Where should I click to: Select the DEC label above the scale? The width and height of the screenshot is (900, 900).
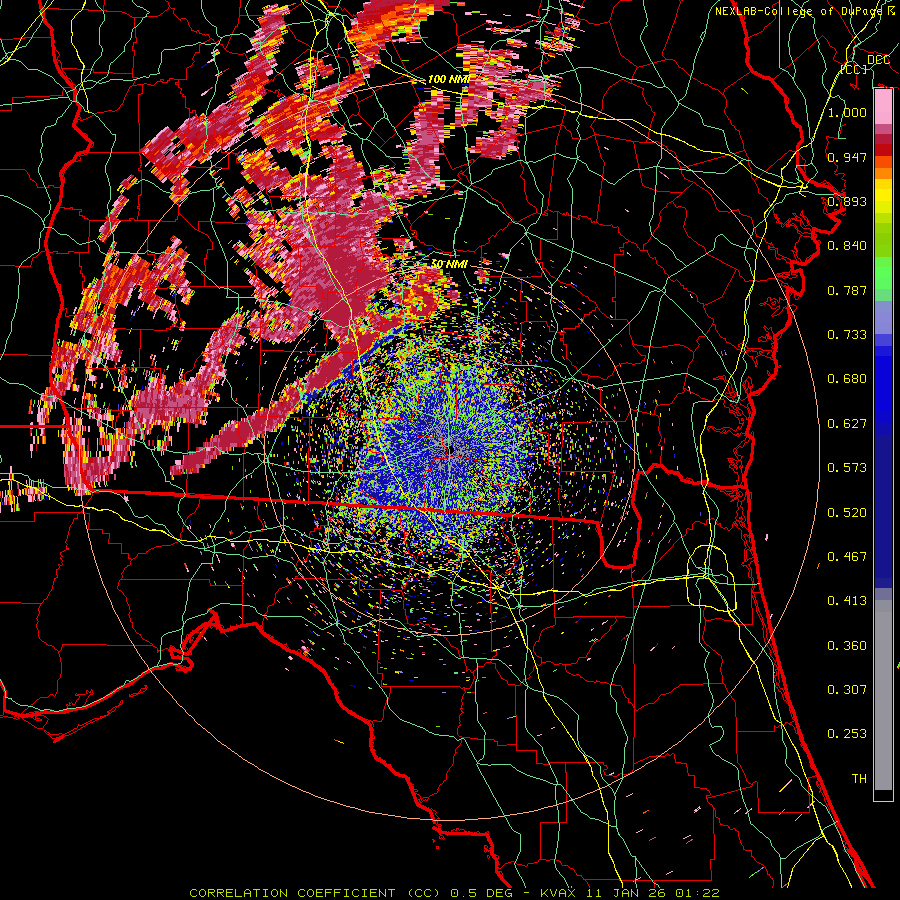point(878,60)
